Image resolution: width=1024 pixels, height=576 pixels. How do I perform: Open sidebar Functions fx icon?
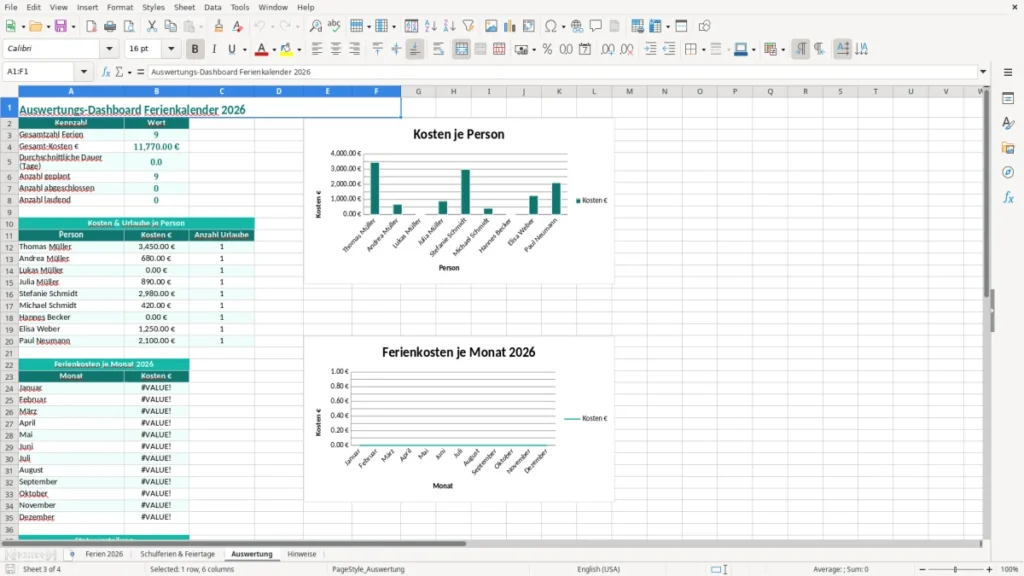pyautogui.click(x=1008, y=197)
